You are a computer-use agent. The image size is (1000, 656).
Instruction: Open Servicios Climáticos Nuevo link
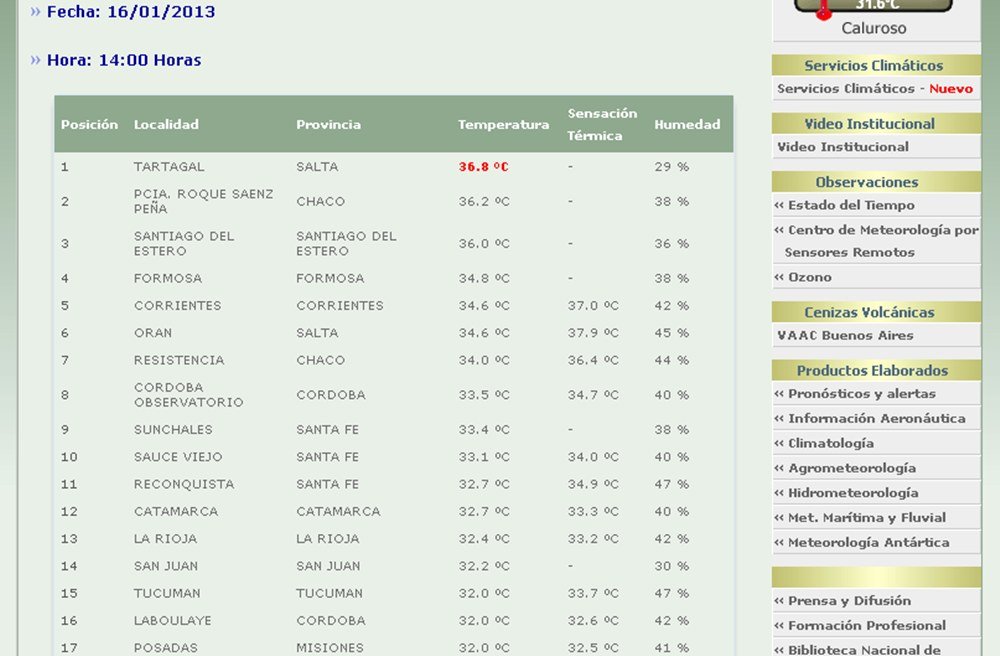point(874,89)
